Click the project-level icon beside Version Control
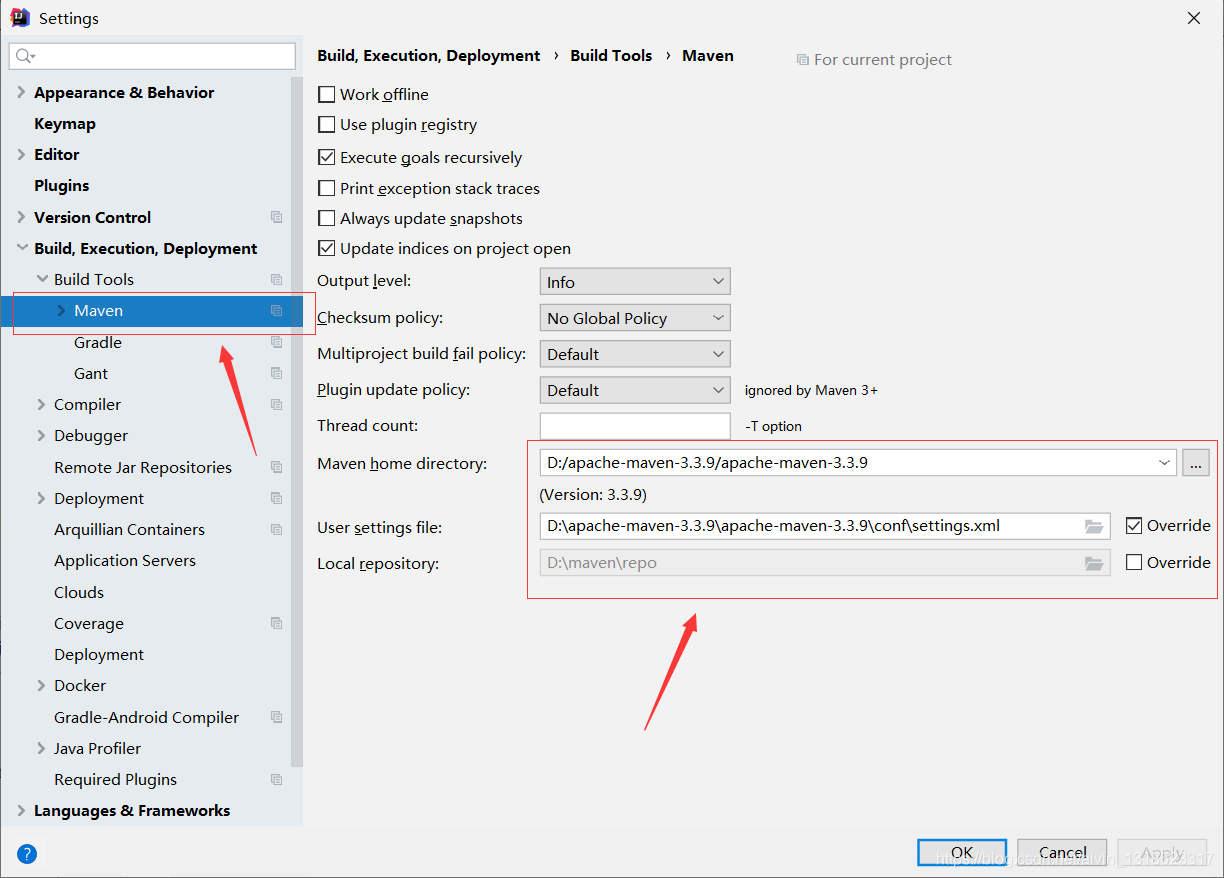The height and width of the screenshot is (878, 1224). point(277,217)
